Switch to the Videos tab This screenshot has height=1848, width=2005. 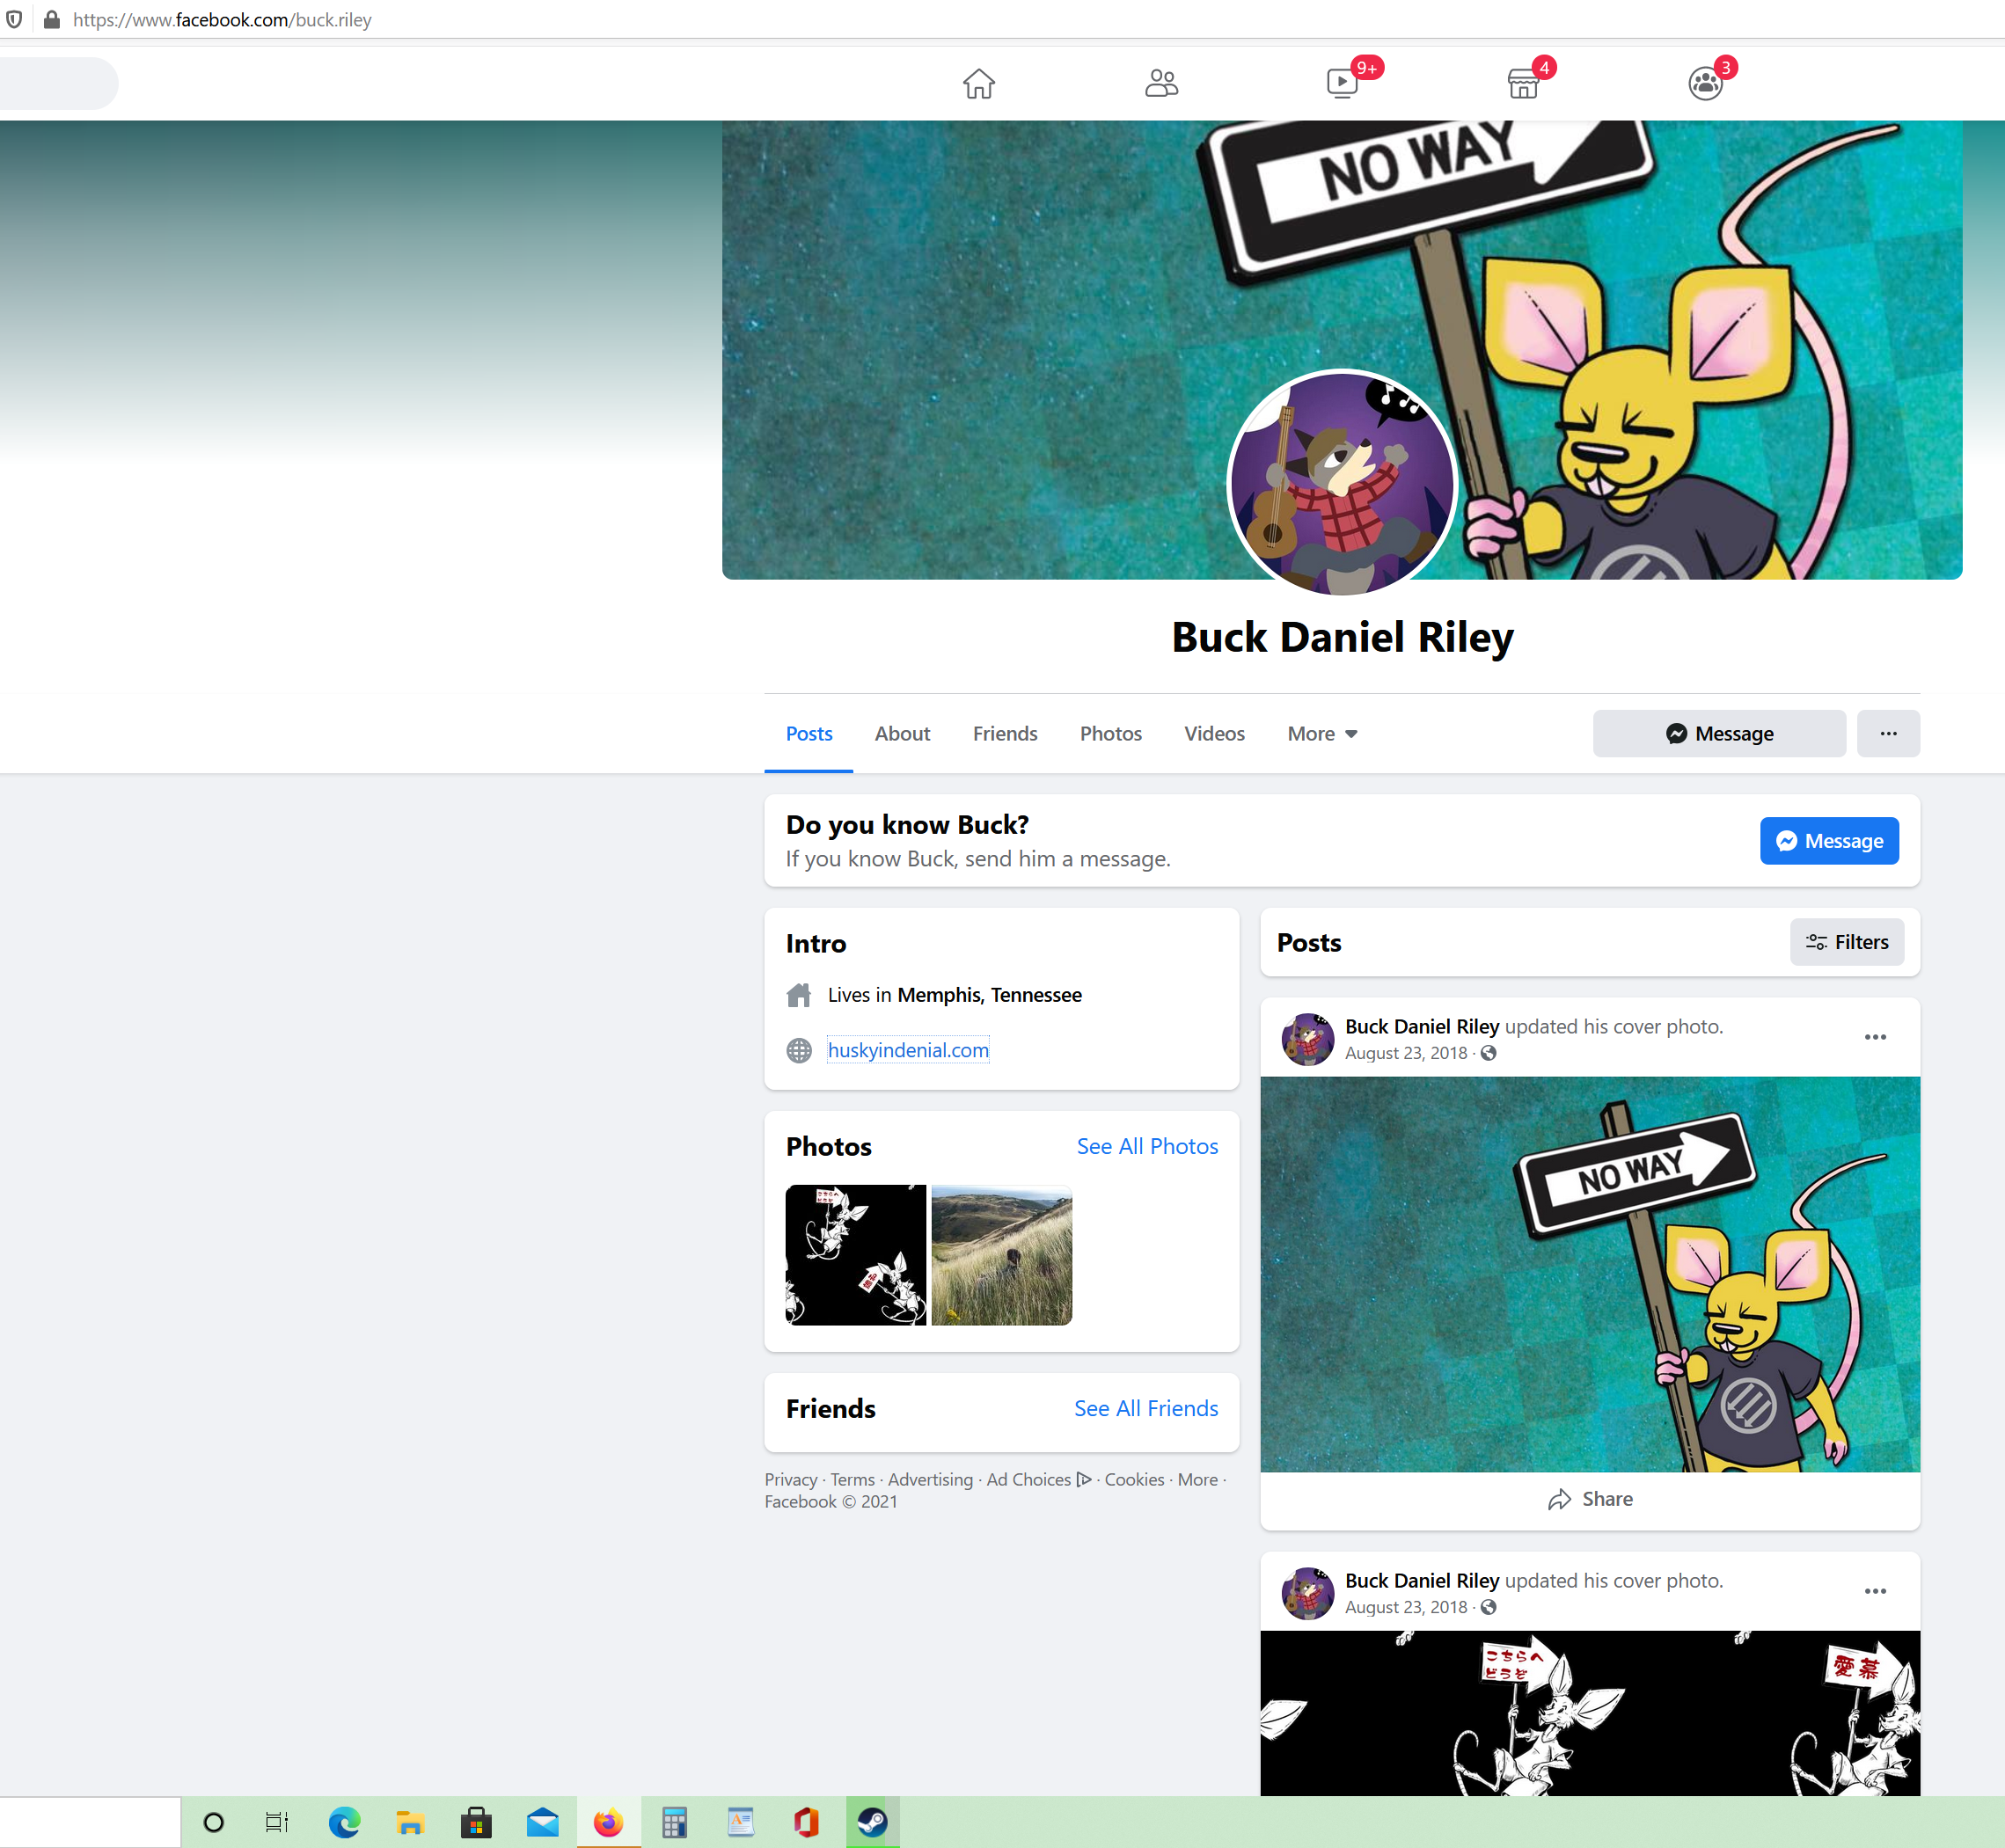tap(1214, 733)
